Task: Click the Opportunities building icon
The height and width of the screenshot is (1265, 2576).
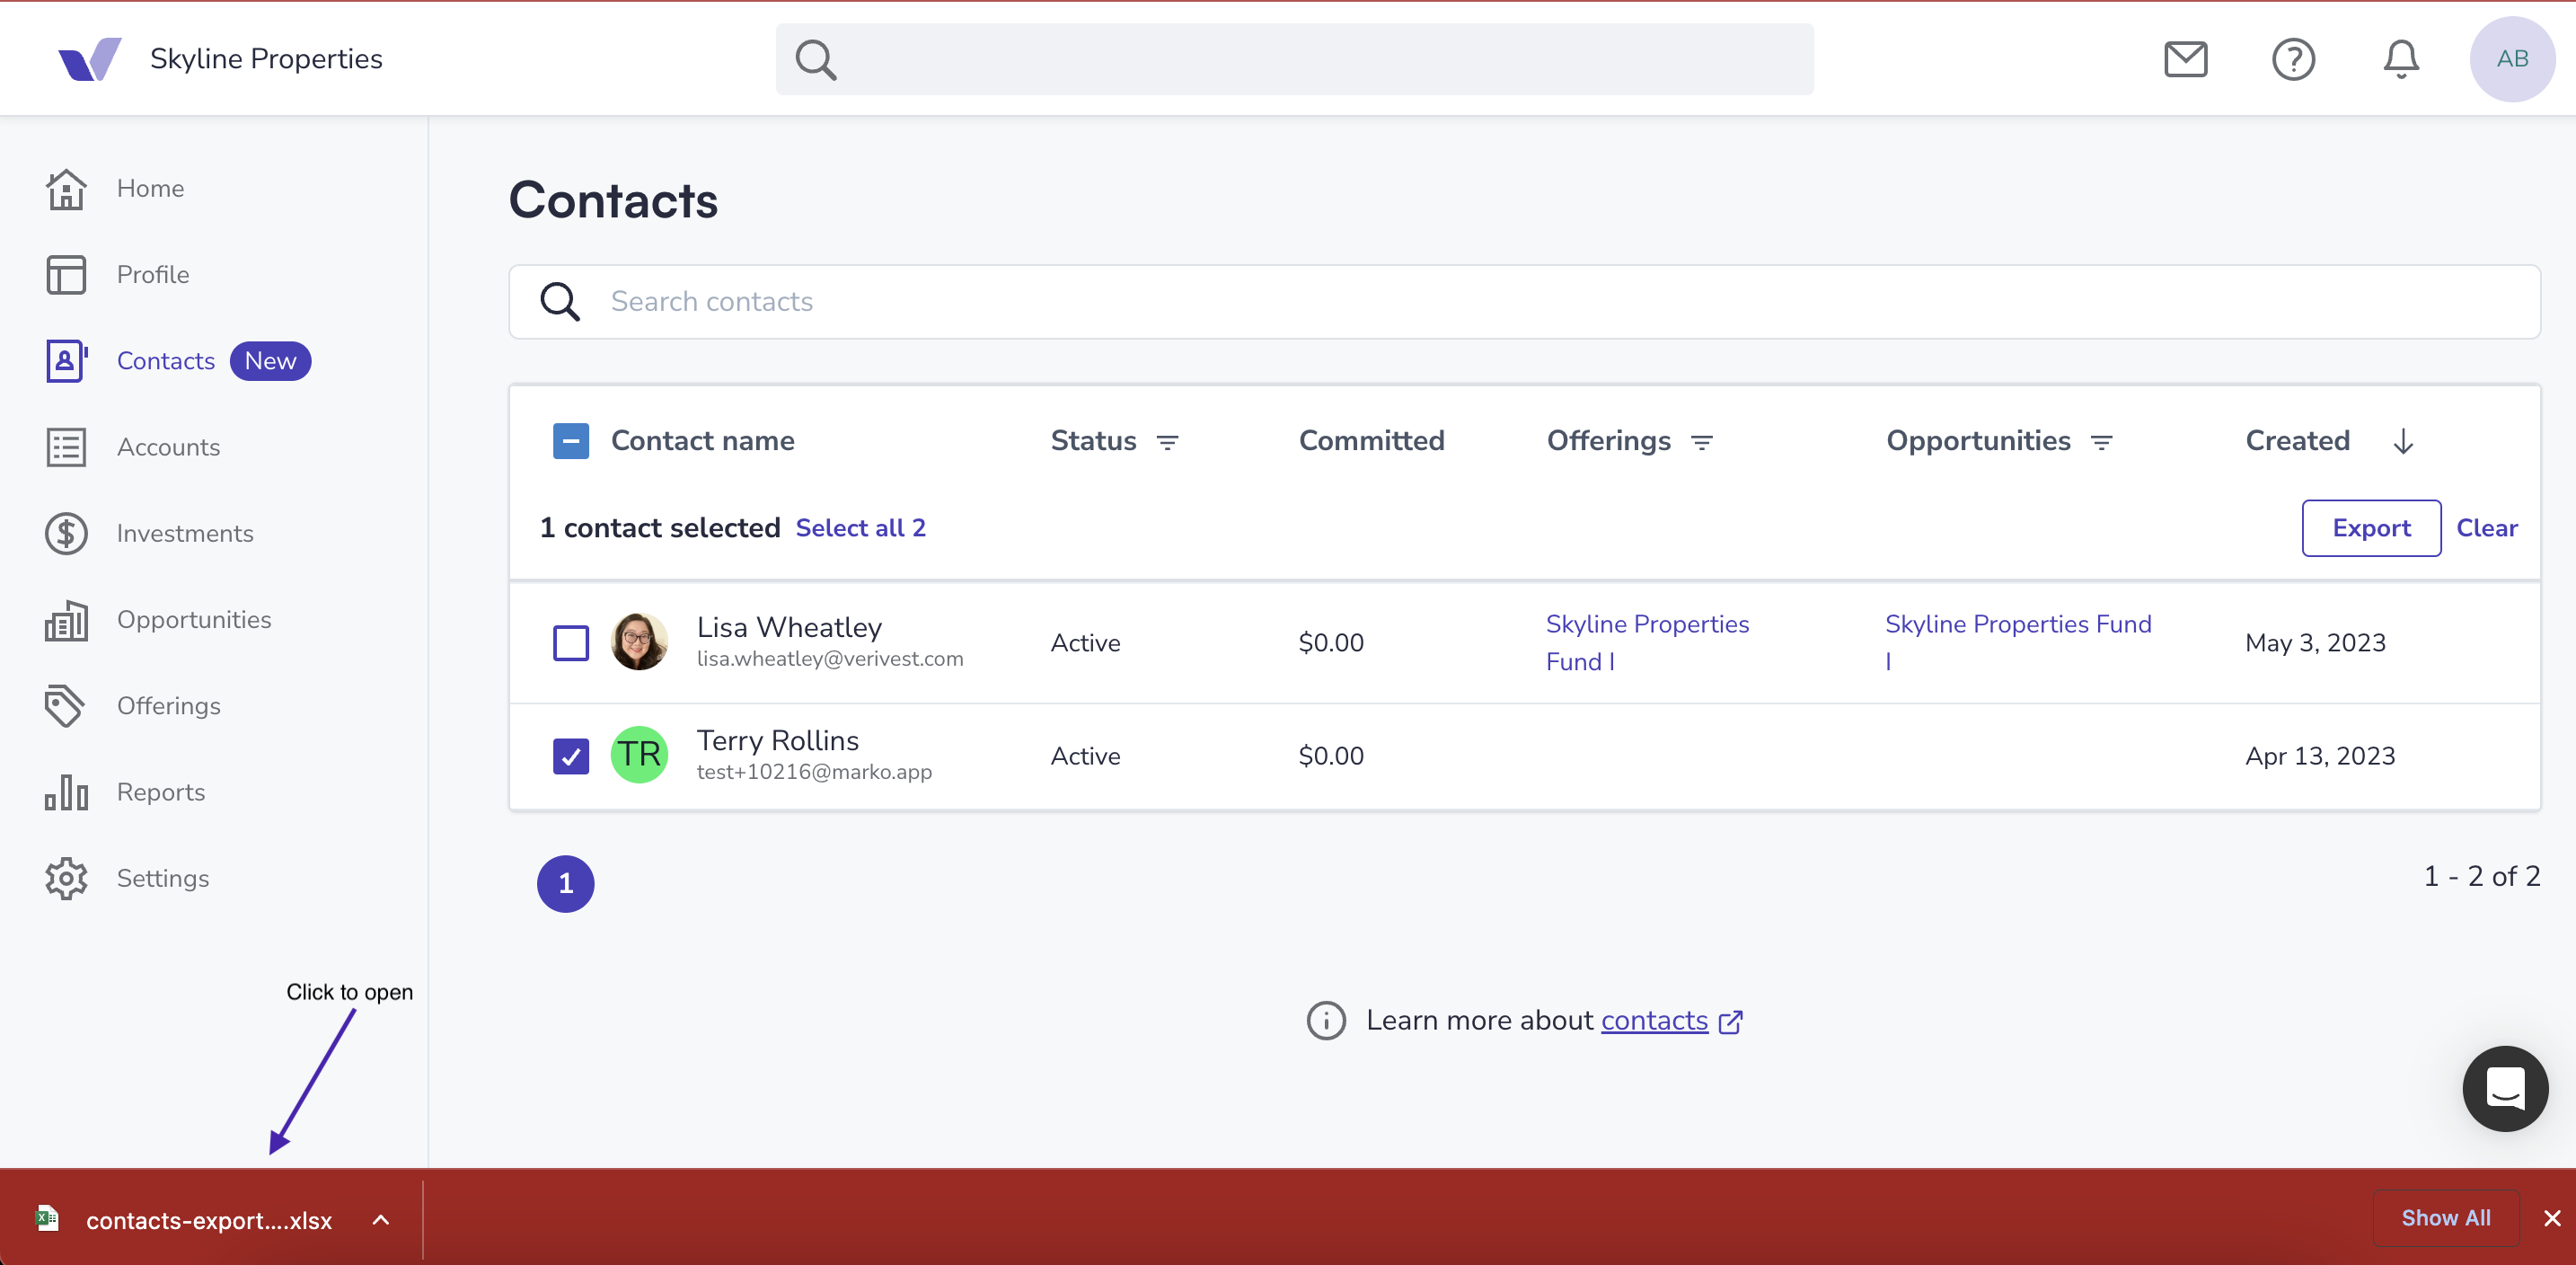Action: pyautogui.click(x=66, y=620)
